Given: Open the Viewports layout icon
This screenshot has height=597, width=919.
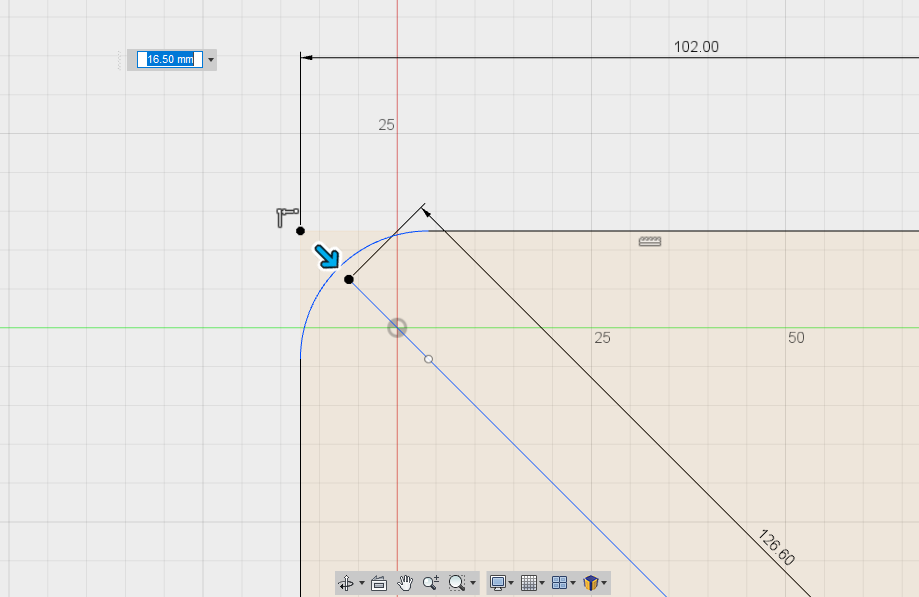Looking at the screenshot, I should [560, 583].
